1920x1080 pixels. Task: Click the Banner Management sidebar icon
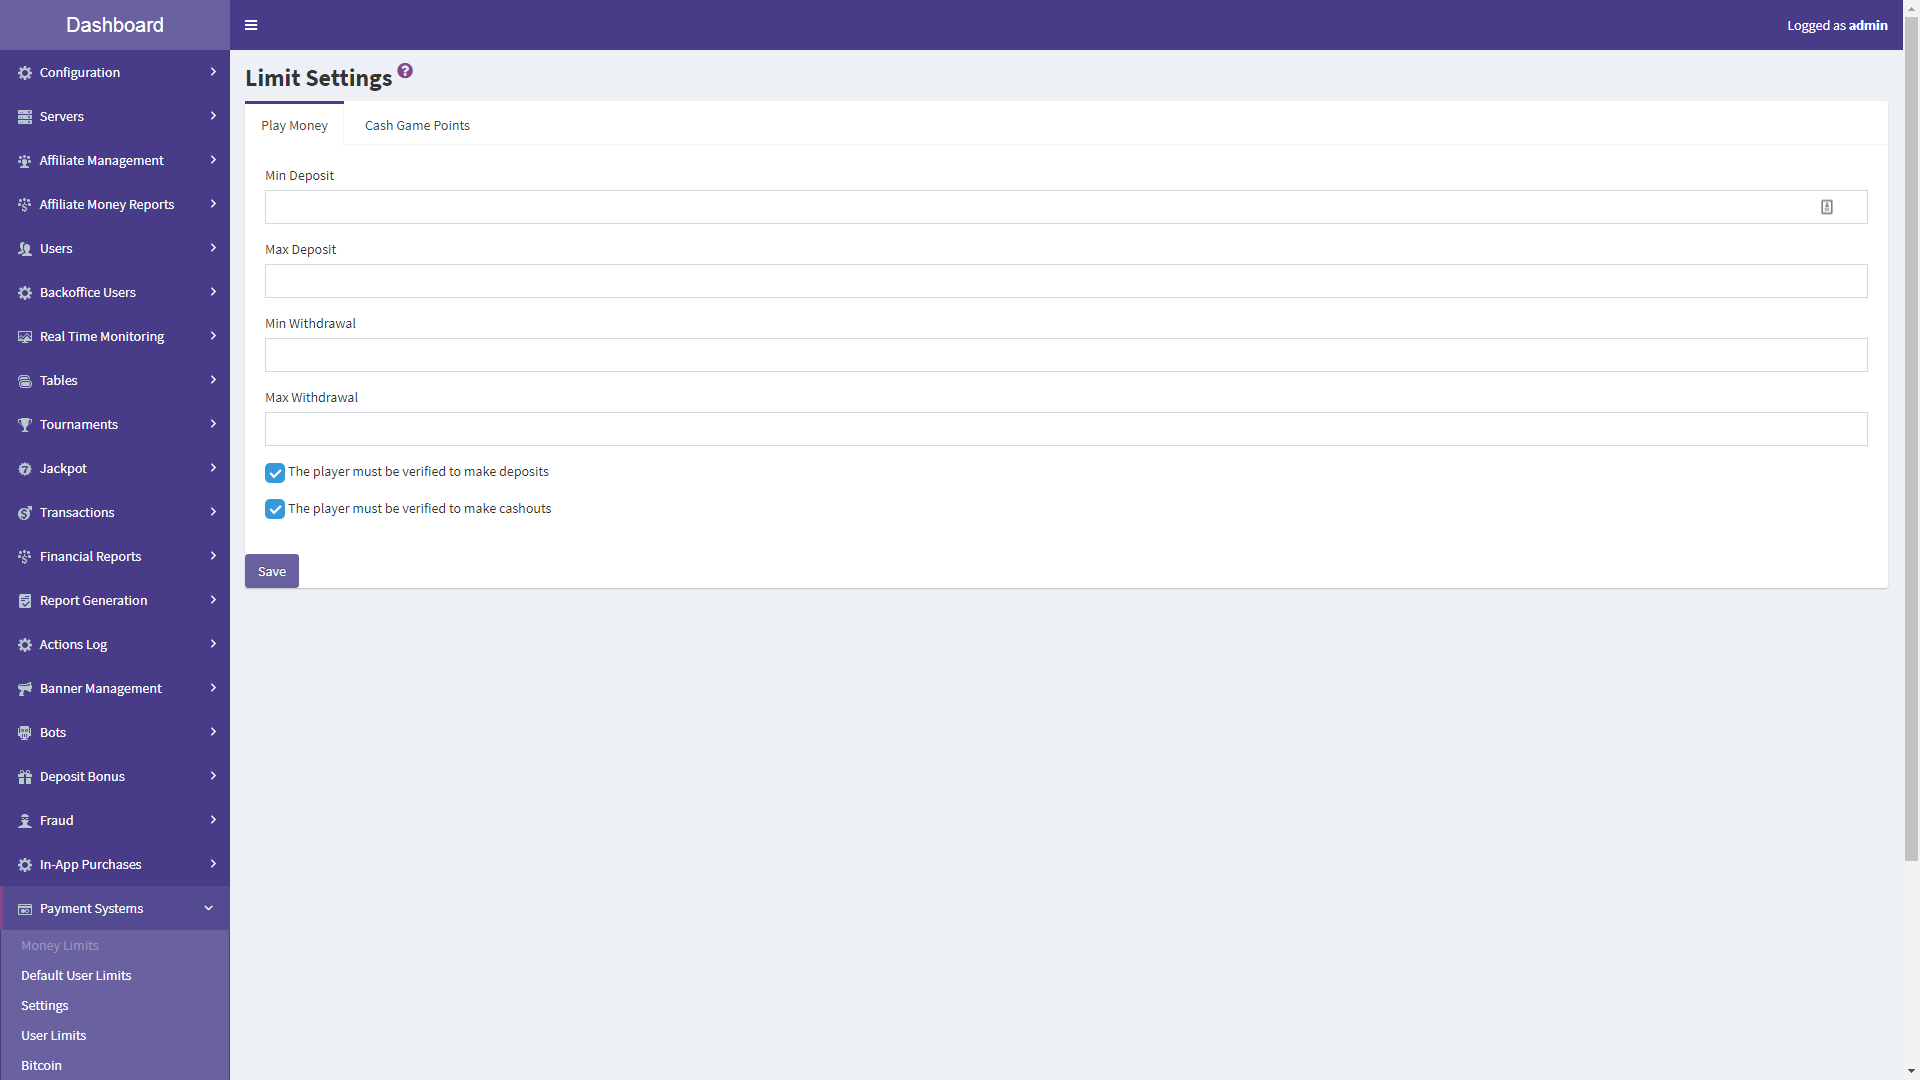pos(24,688)
